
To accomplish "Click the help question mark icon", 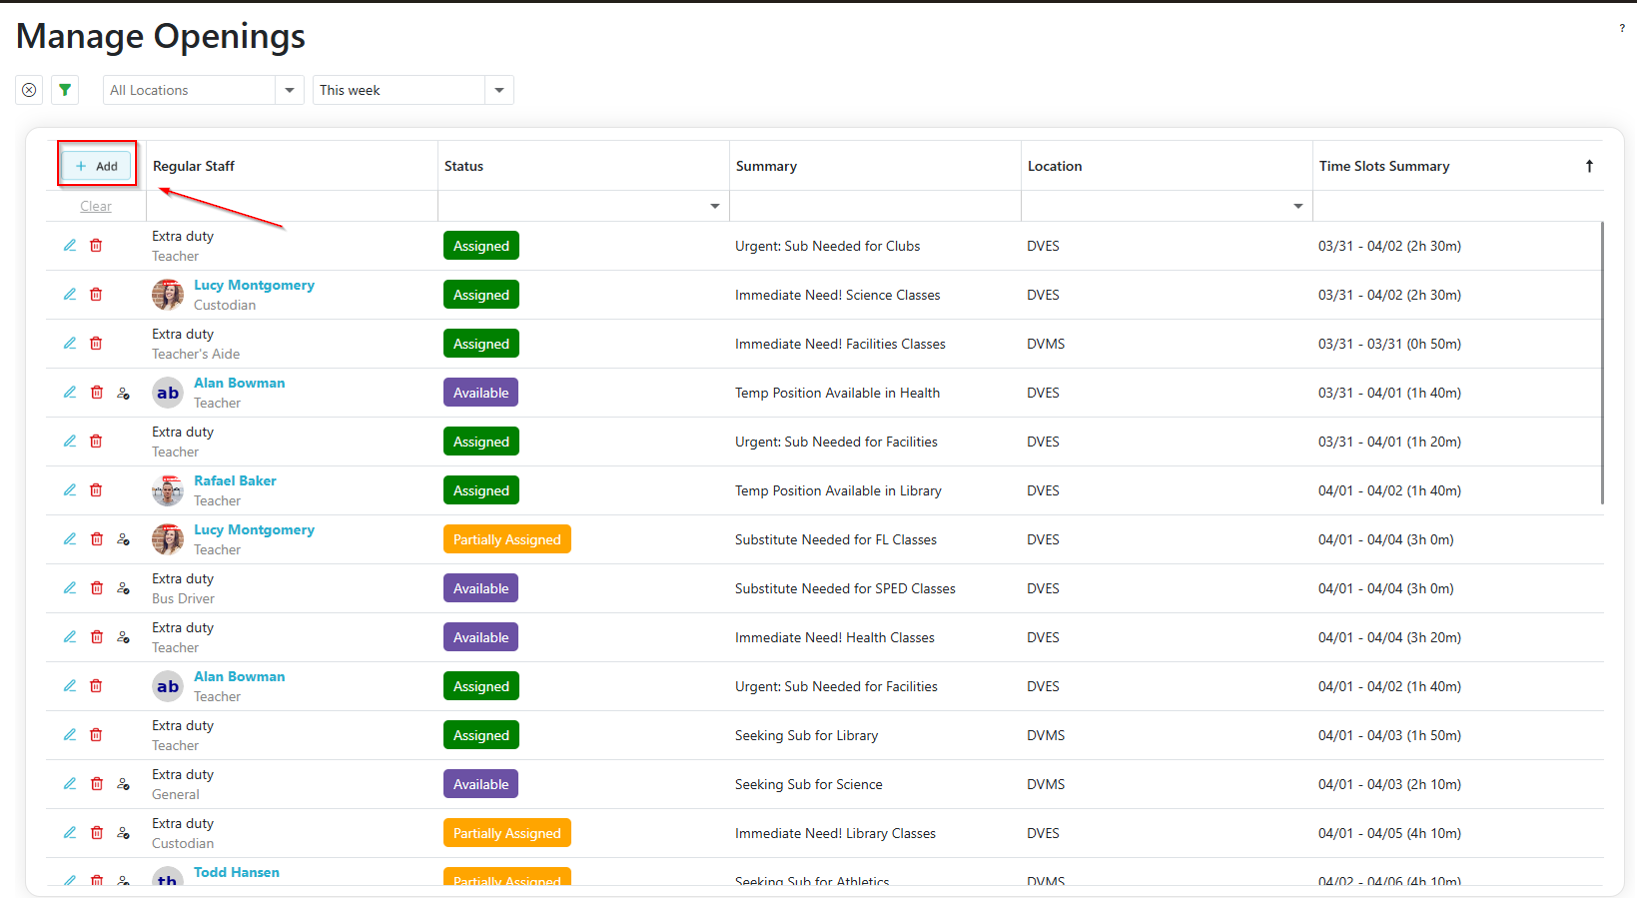I will click(1621, 28).
